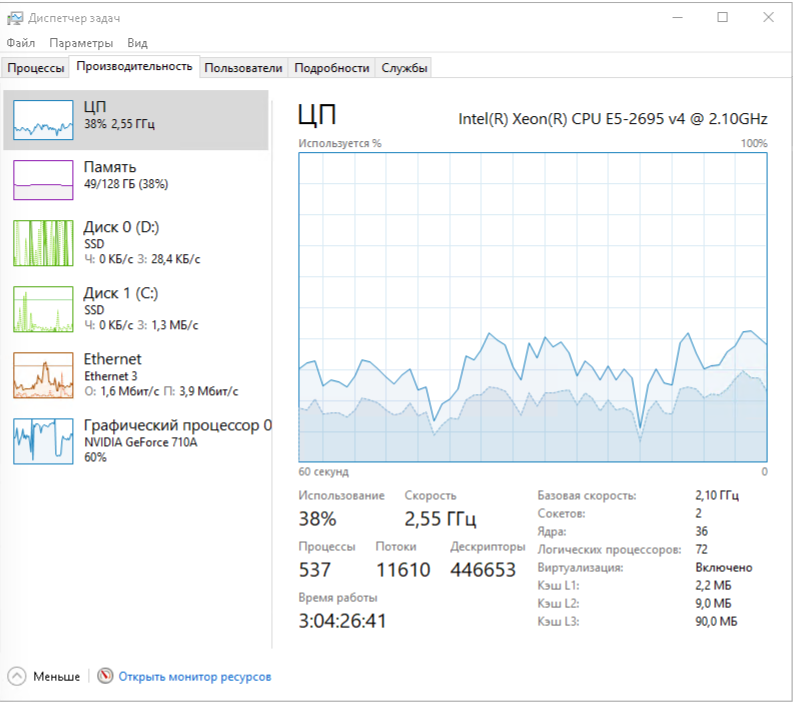The height and width of the screenshot is (702, 793).
Task: Minimize the Диспетчер задач window
Action: [677, 18]
